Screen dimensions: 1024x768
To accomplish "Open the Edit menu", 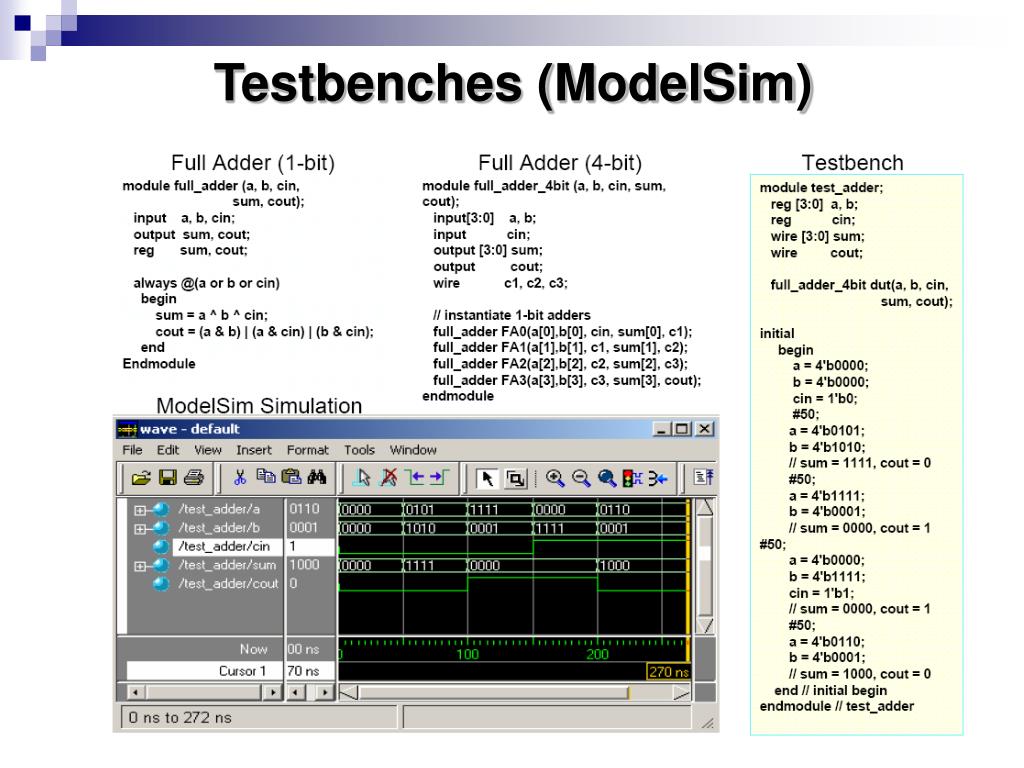I will point(168,450).
